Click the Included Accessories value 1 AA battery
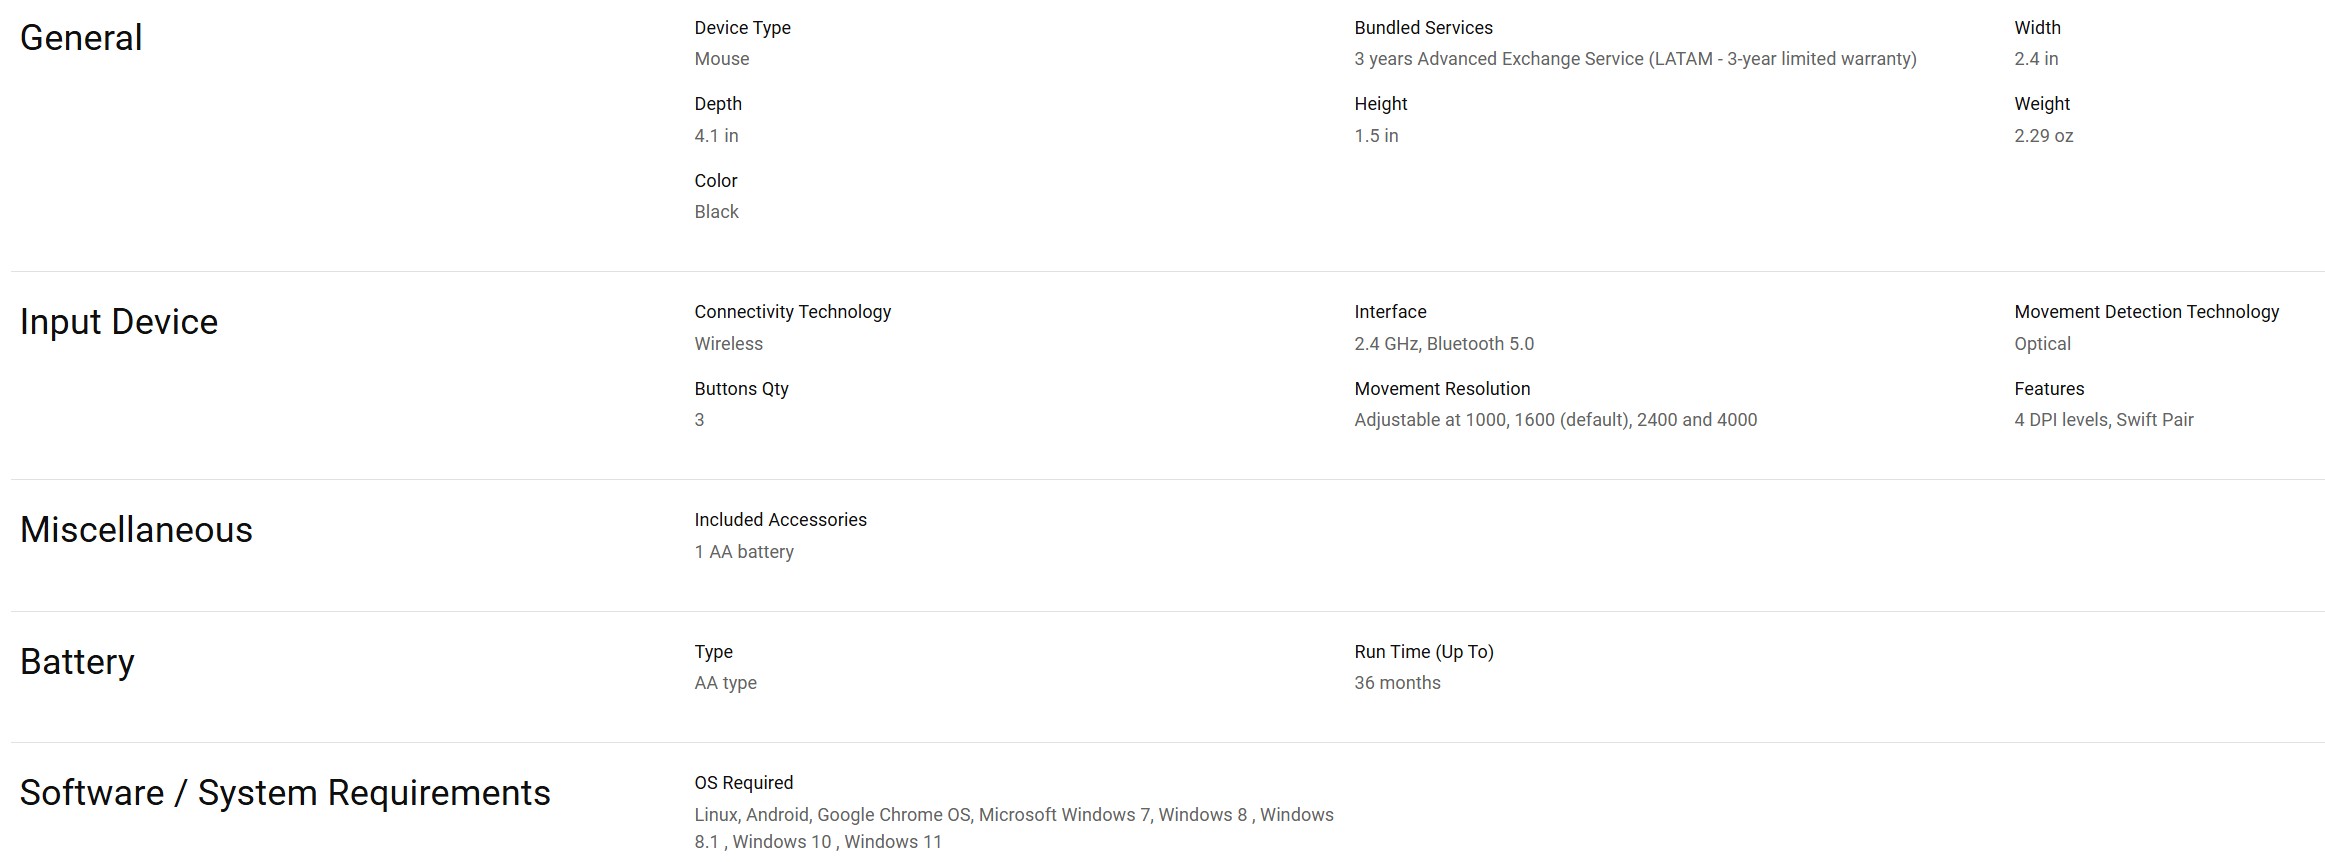 (x=744, y=552)
